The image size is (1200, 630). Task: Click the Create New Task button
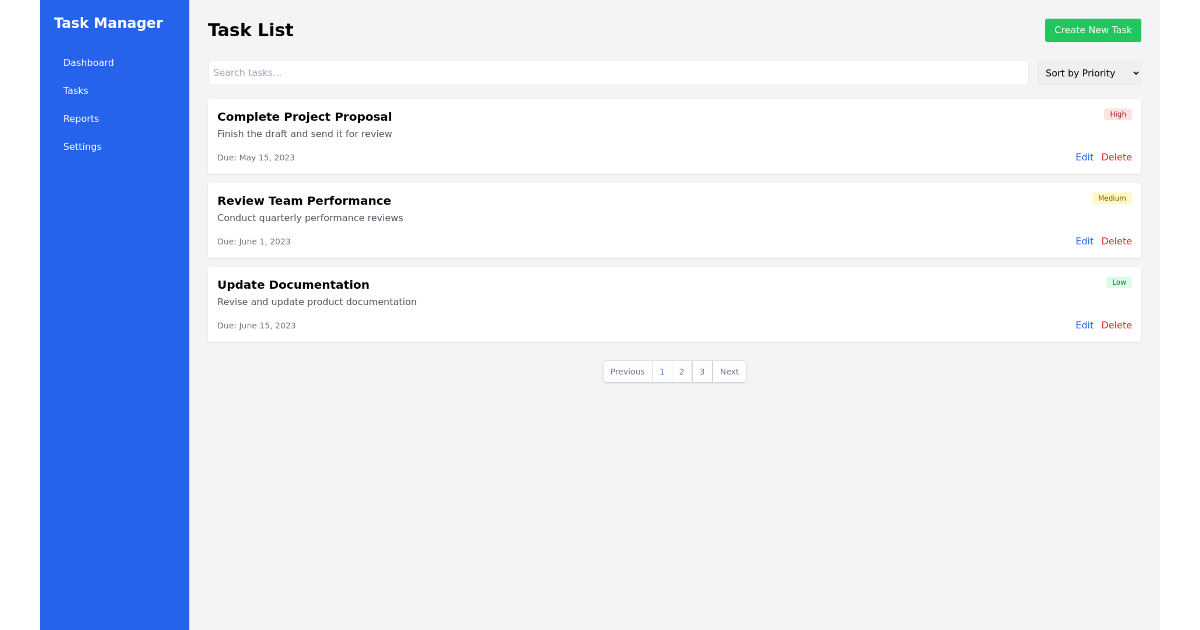coord(1092,30)
